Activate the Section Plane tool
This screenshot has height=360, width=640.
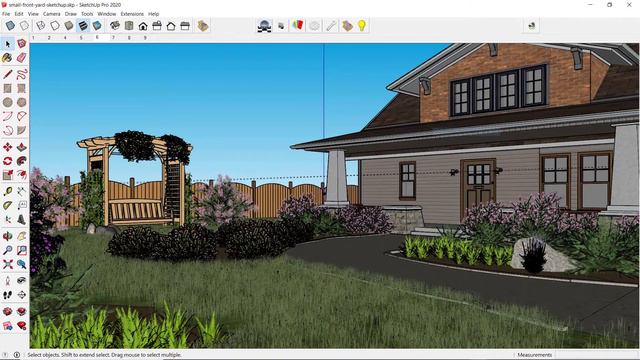click(22, 294)
